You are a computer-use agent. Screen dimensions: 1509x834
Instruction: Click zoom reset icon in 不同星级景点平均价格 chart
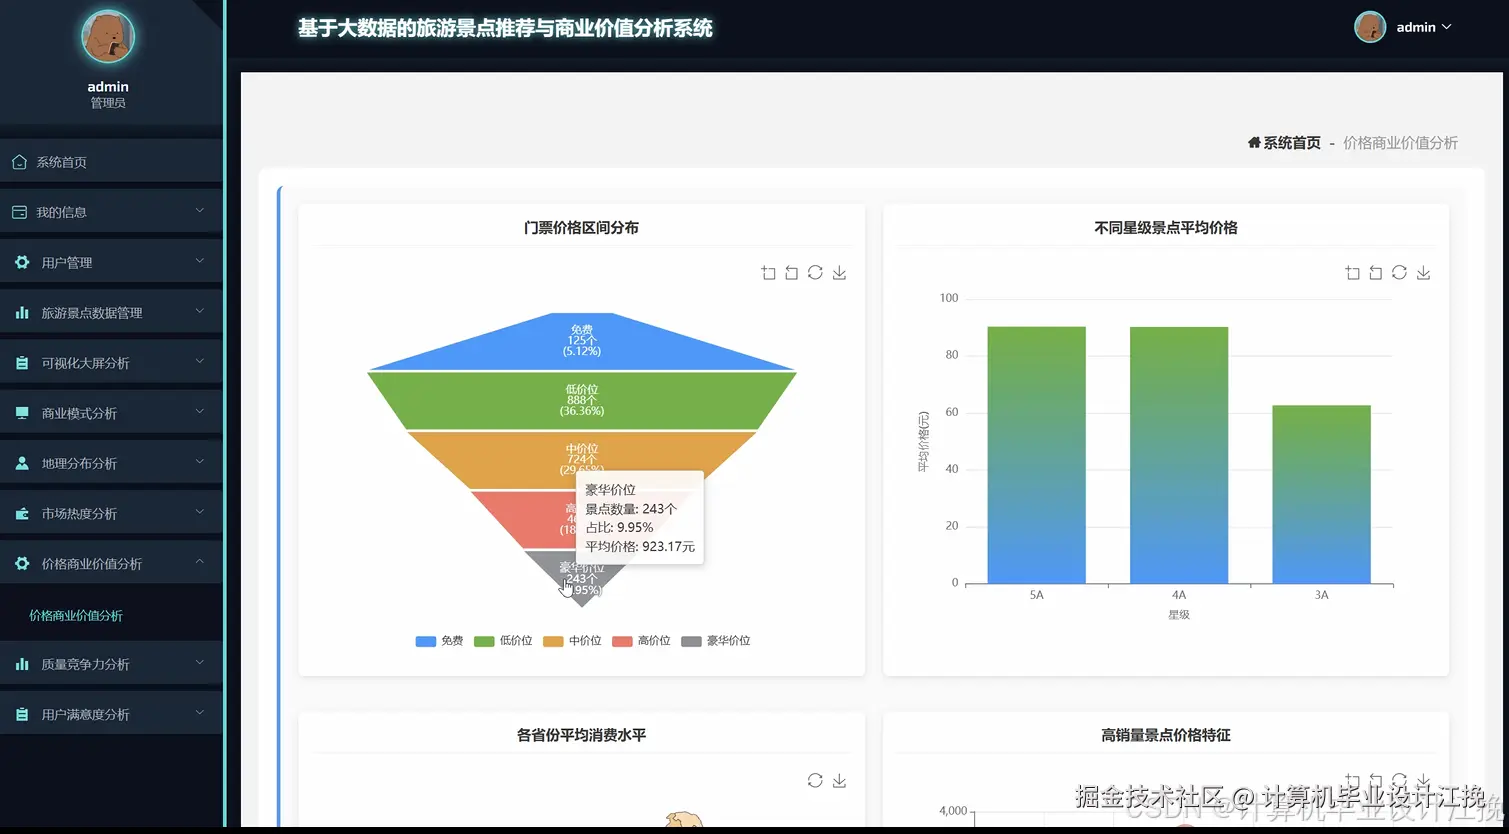(1375, 273)
